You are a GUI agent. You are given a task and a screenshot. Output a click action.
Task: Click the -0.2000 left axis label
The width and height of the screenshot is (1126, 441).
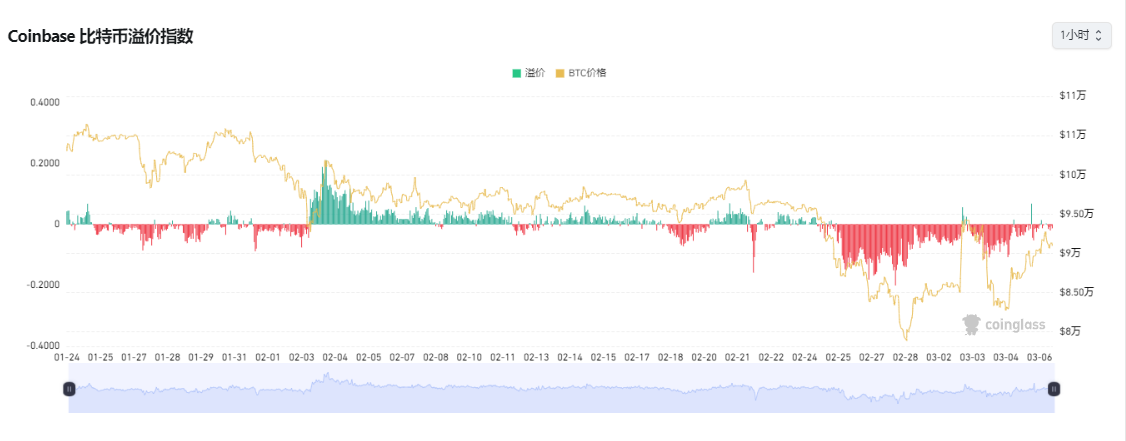[x=43, y=285]
